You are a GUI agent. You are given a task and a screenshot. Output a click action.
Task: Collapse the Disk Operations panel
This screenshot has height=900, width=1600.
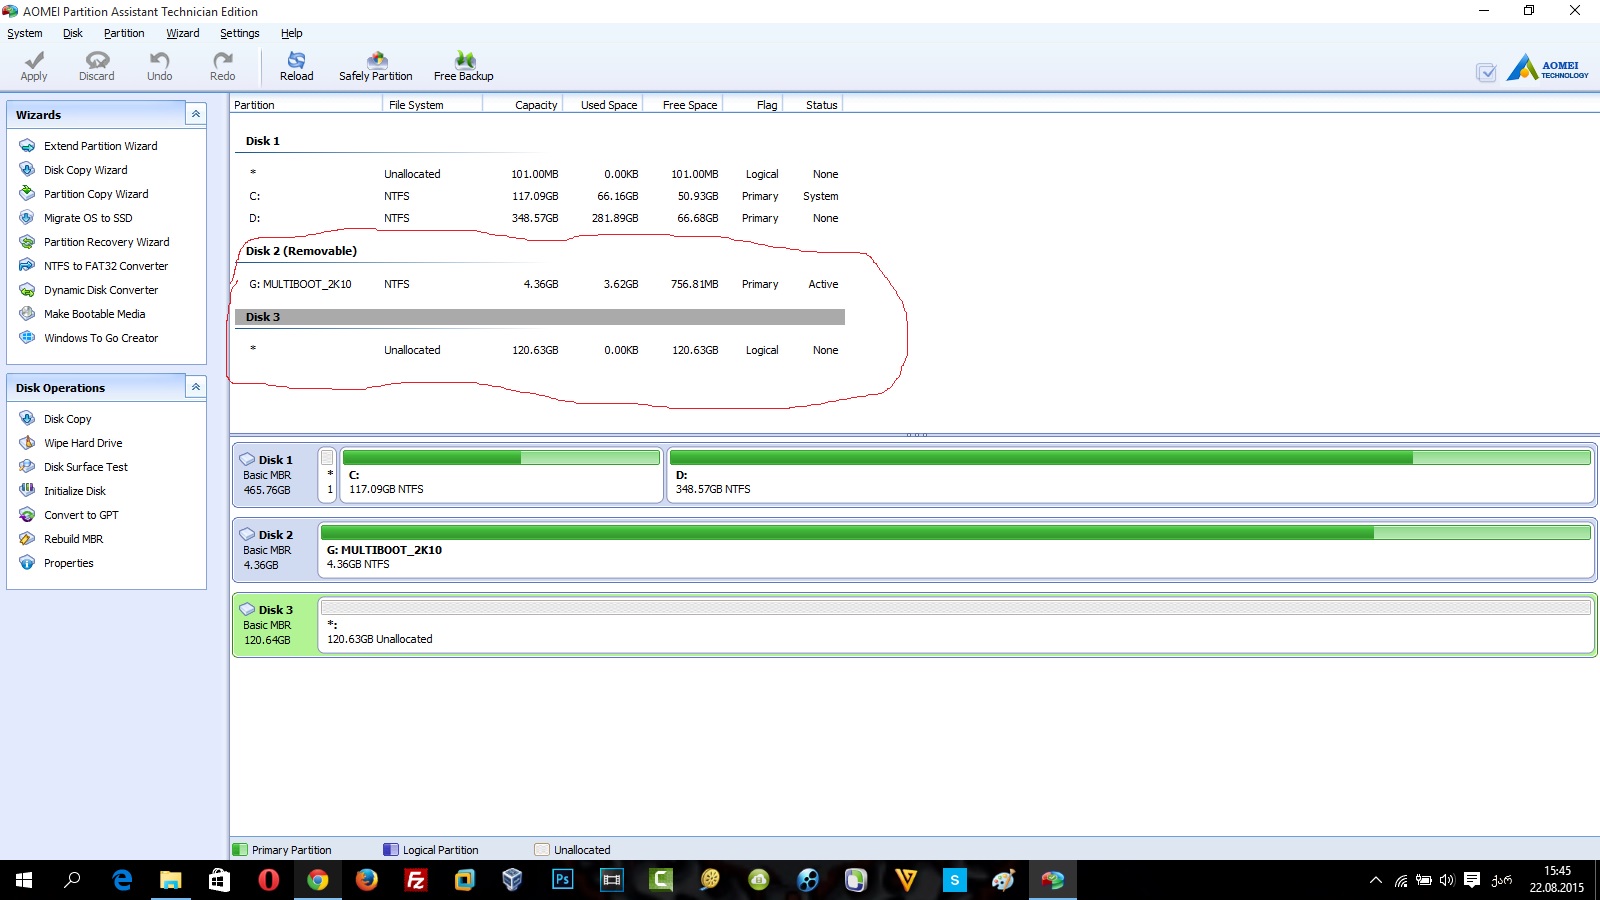(196, 387)
